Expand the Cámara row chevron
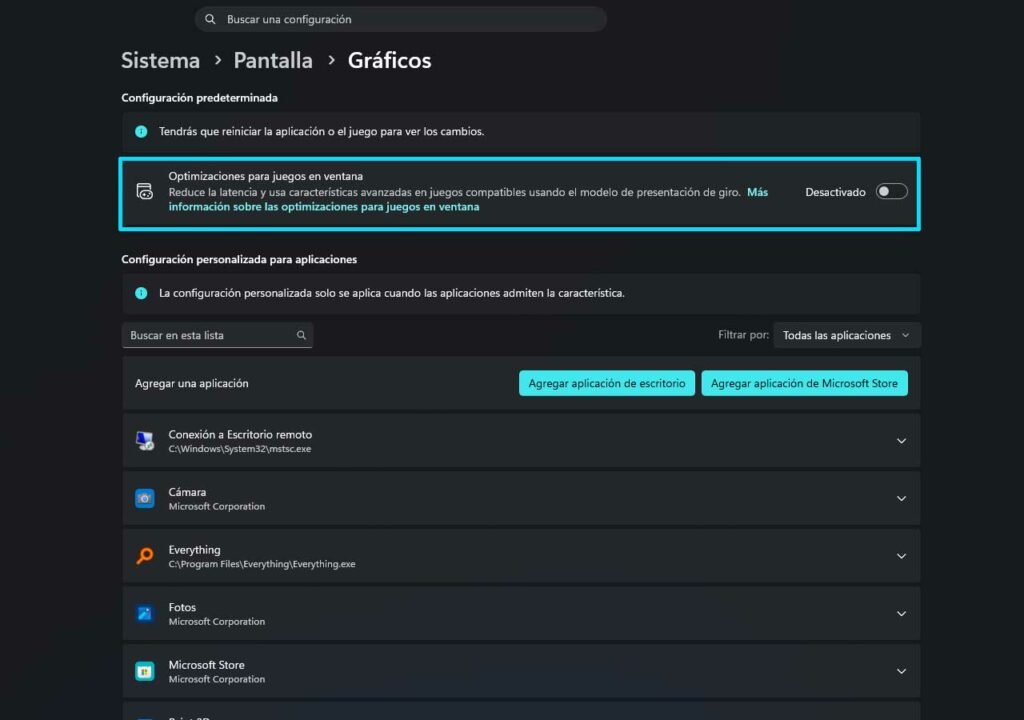The image size is (1024, 720). (901, 499)
